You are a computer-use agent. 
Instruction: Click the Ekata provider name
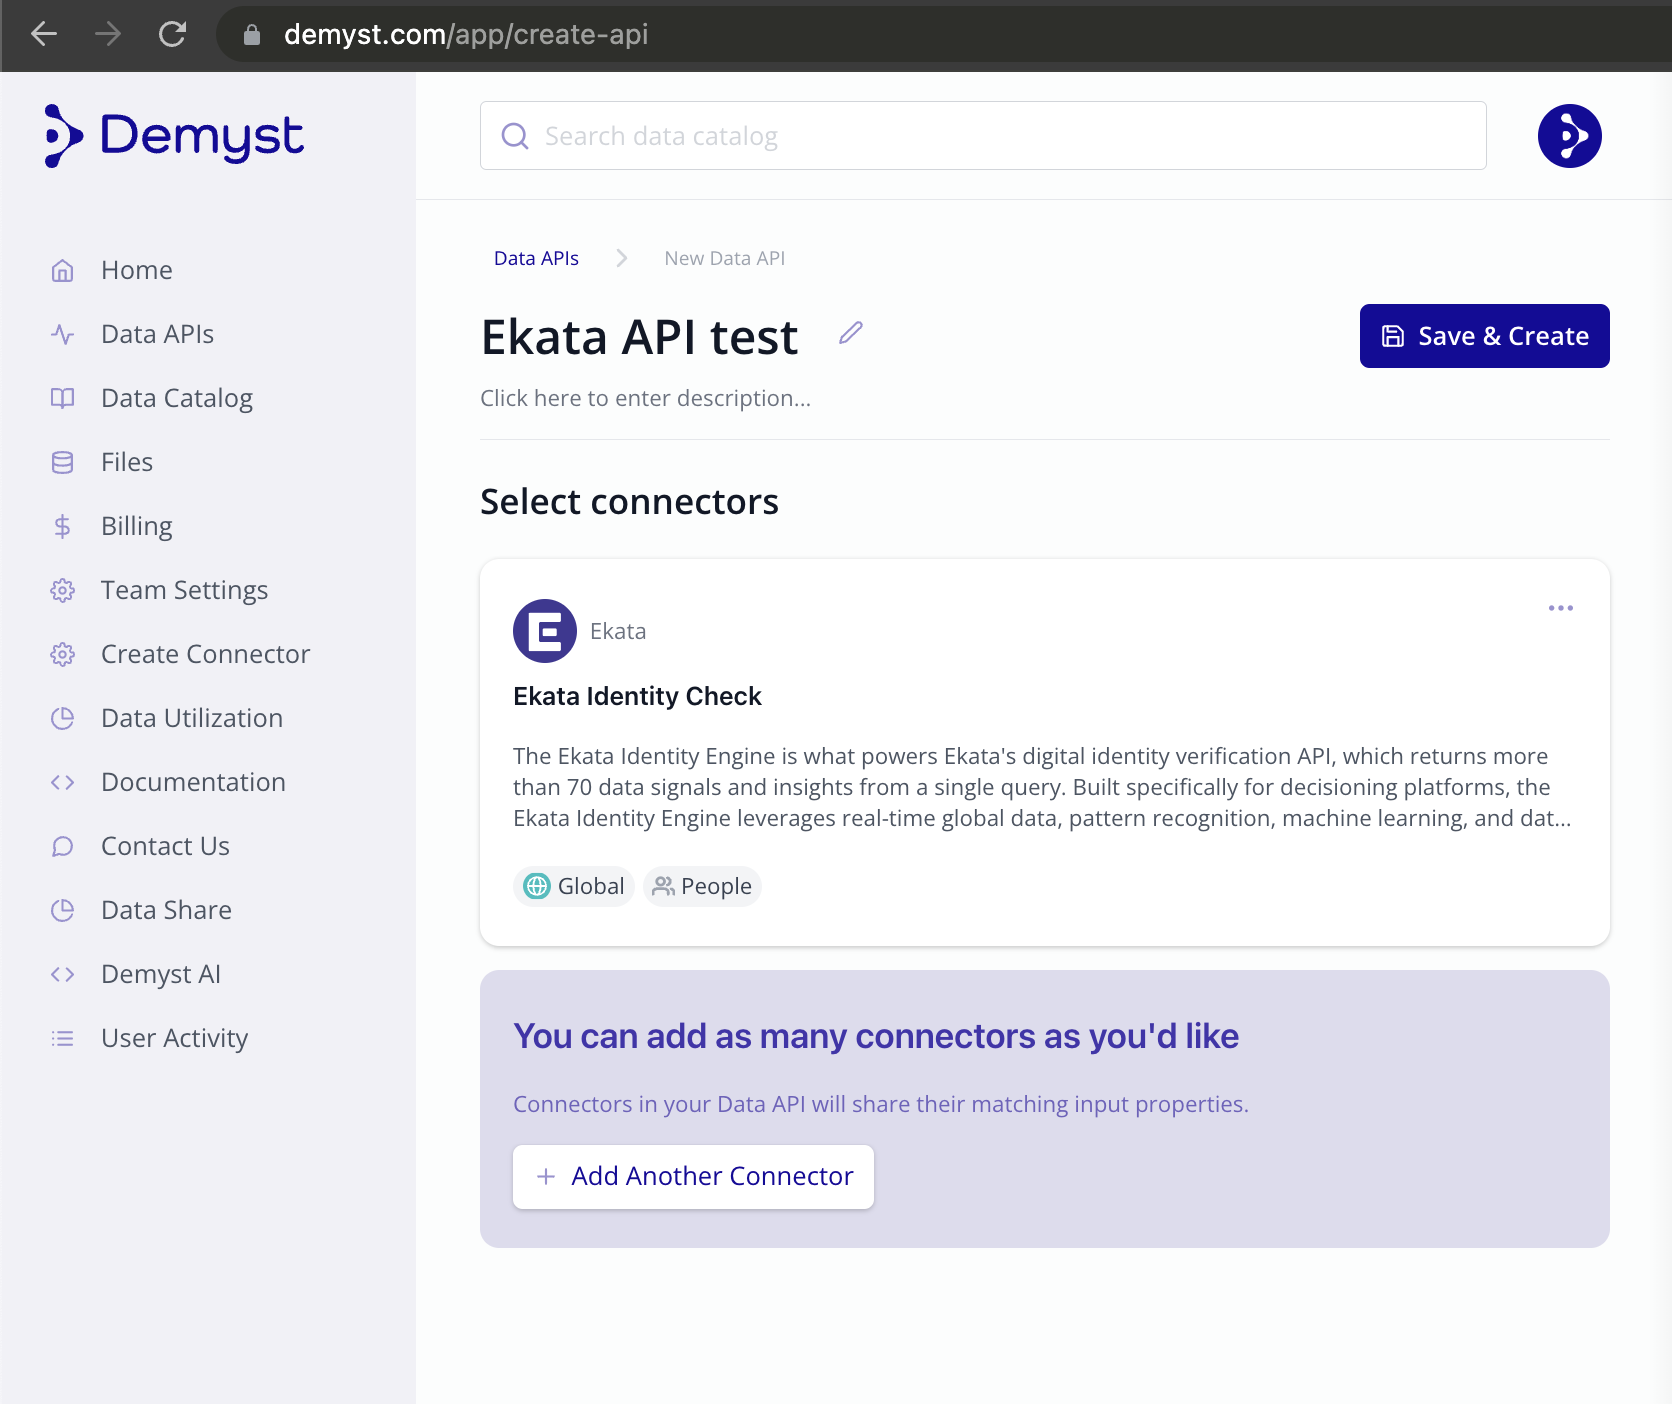click(x=618, y=631)
